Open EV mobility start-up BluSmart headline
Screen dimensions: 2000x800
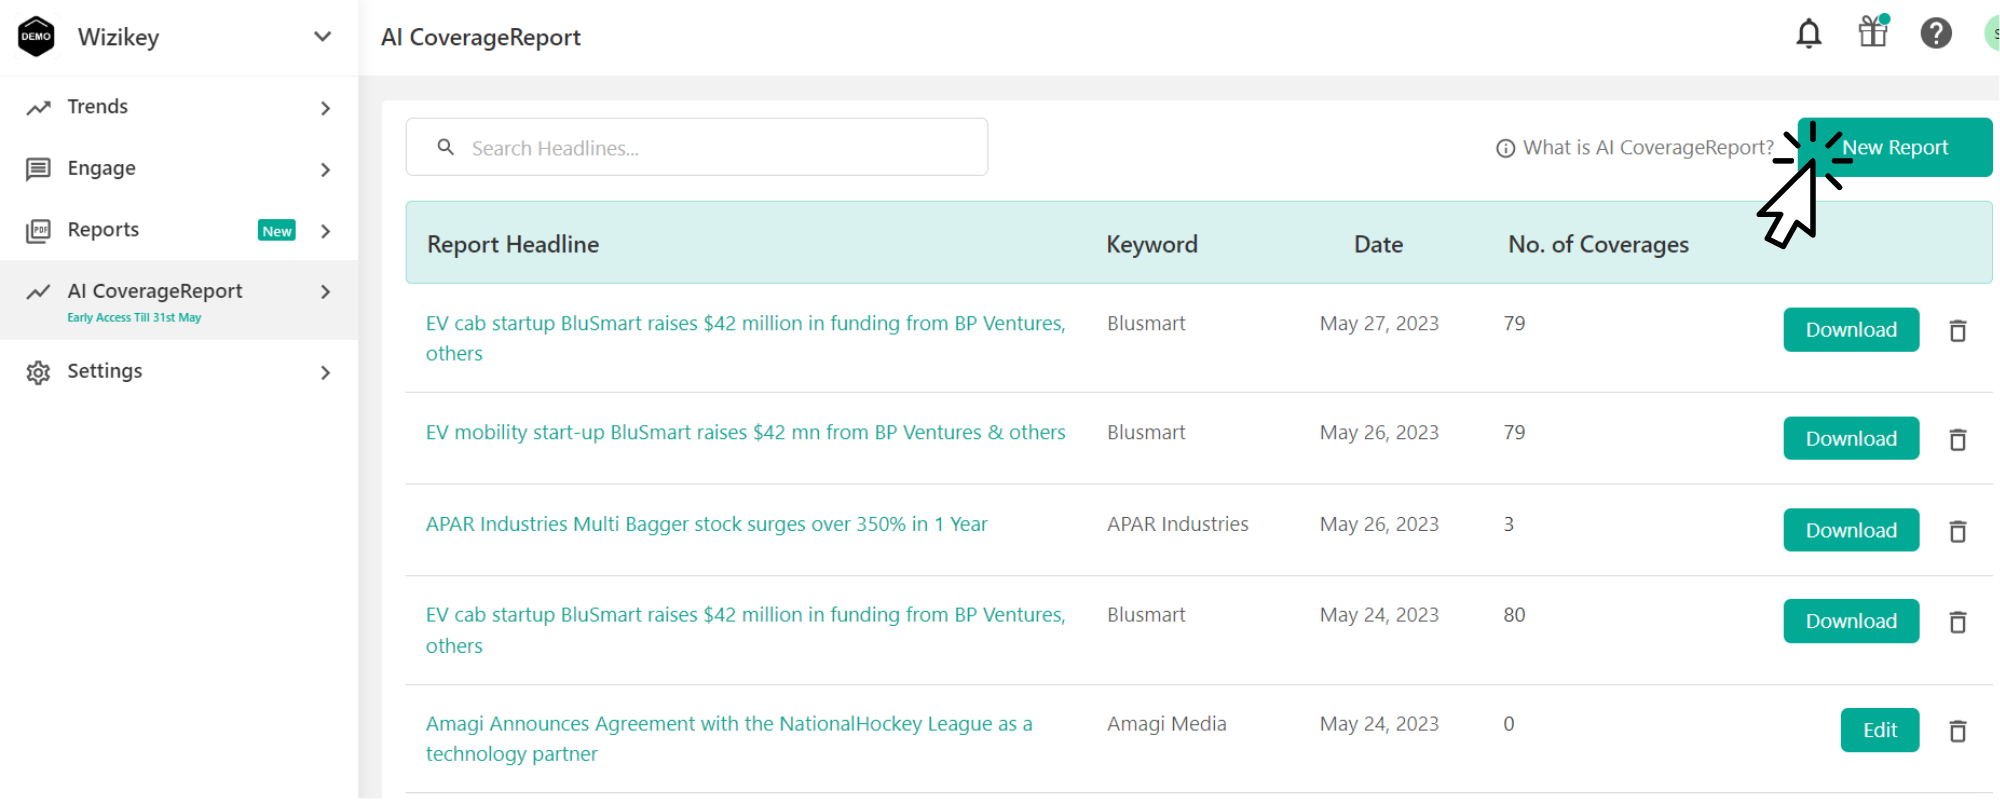coord(745,432)
